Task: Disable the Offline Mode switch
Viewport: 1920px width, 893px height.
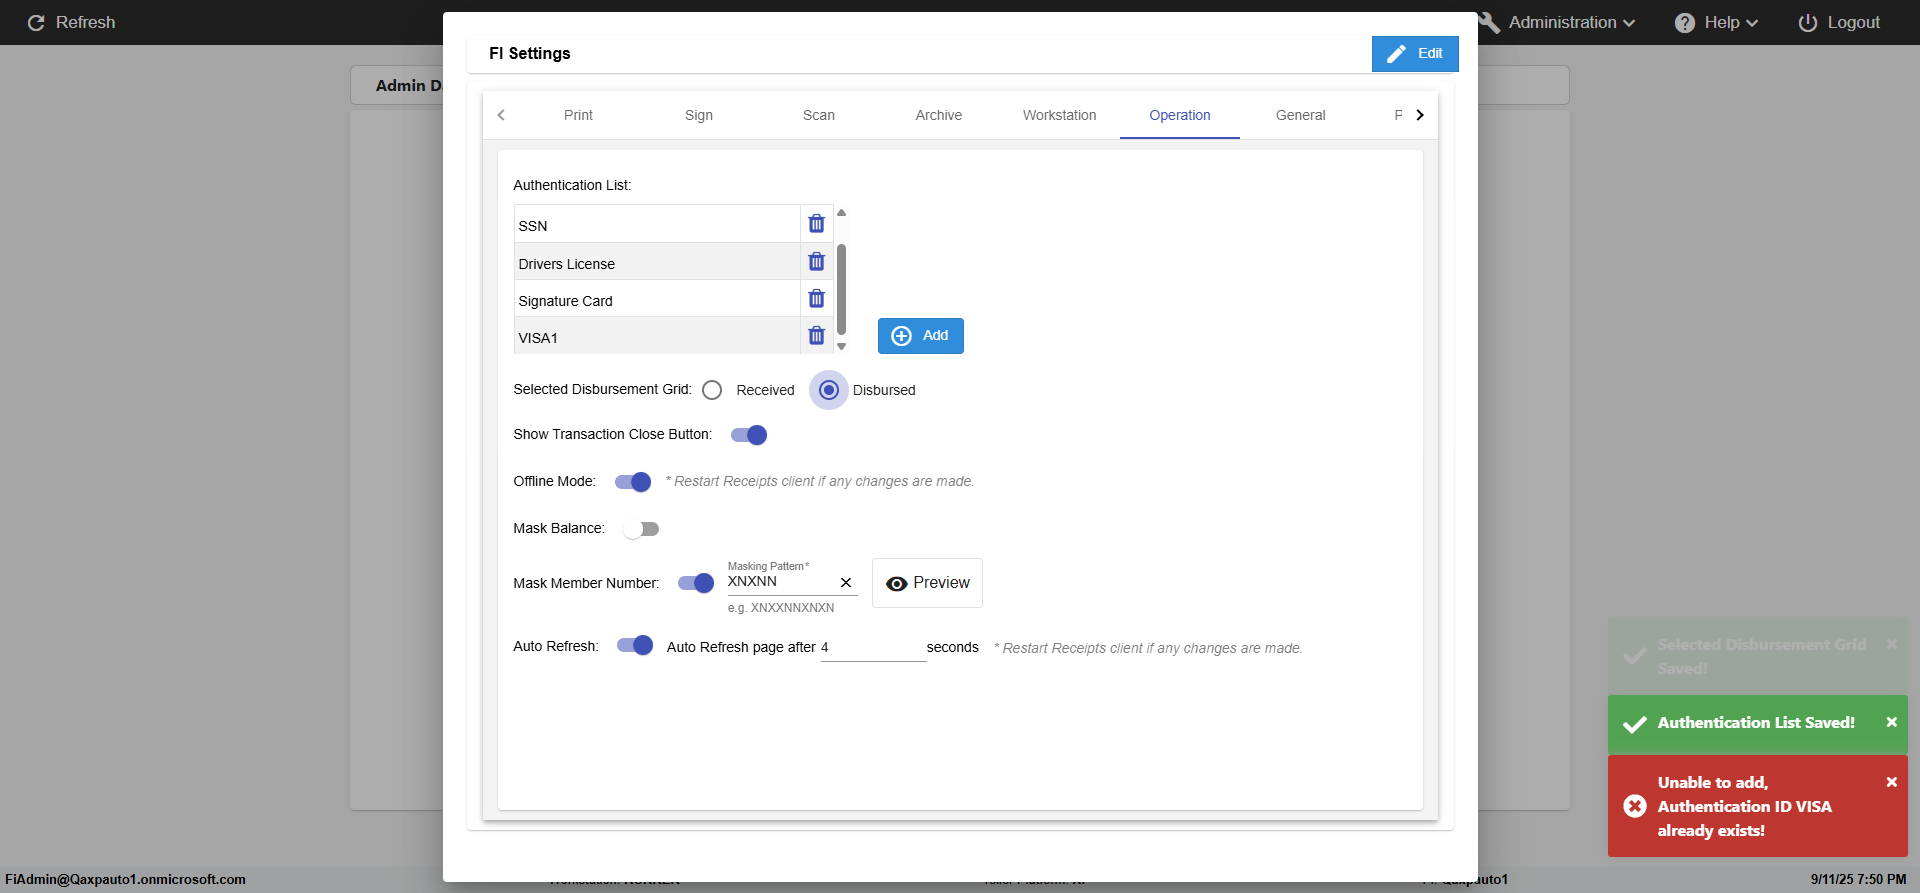Action: pos(633,482)
